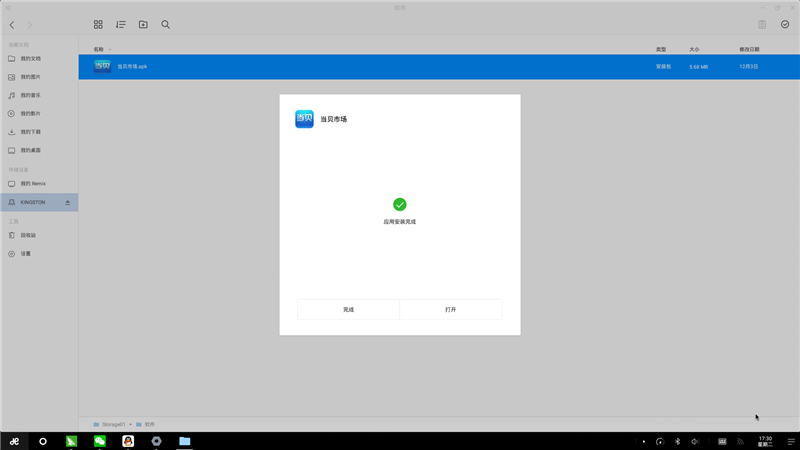The width and height of the screenshot is (800, 450).
Task: Sort by the 大小 column header
Action: pyautogui.click(x=694, y=49)
